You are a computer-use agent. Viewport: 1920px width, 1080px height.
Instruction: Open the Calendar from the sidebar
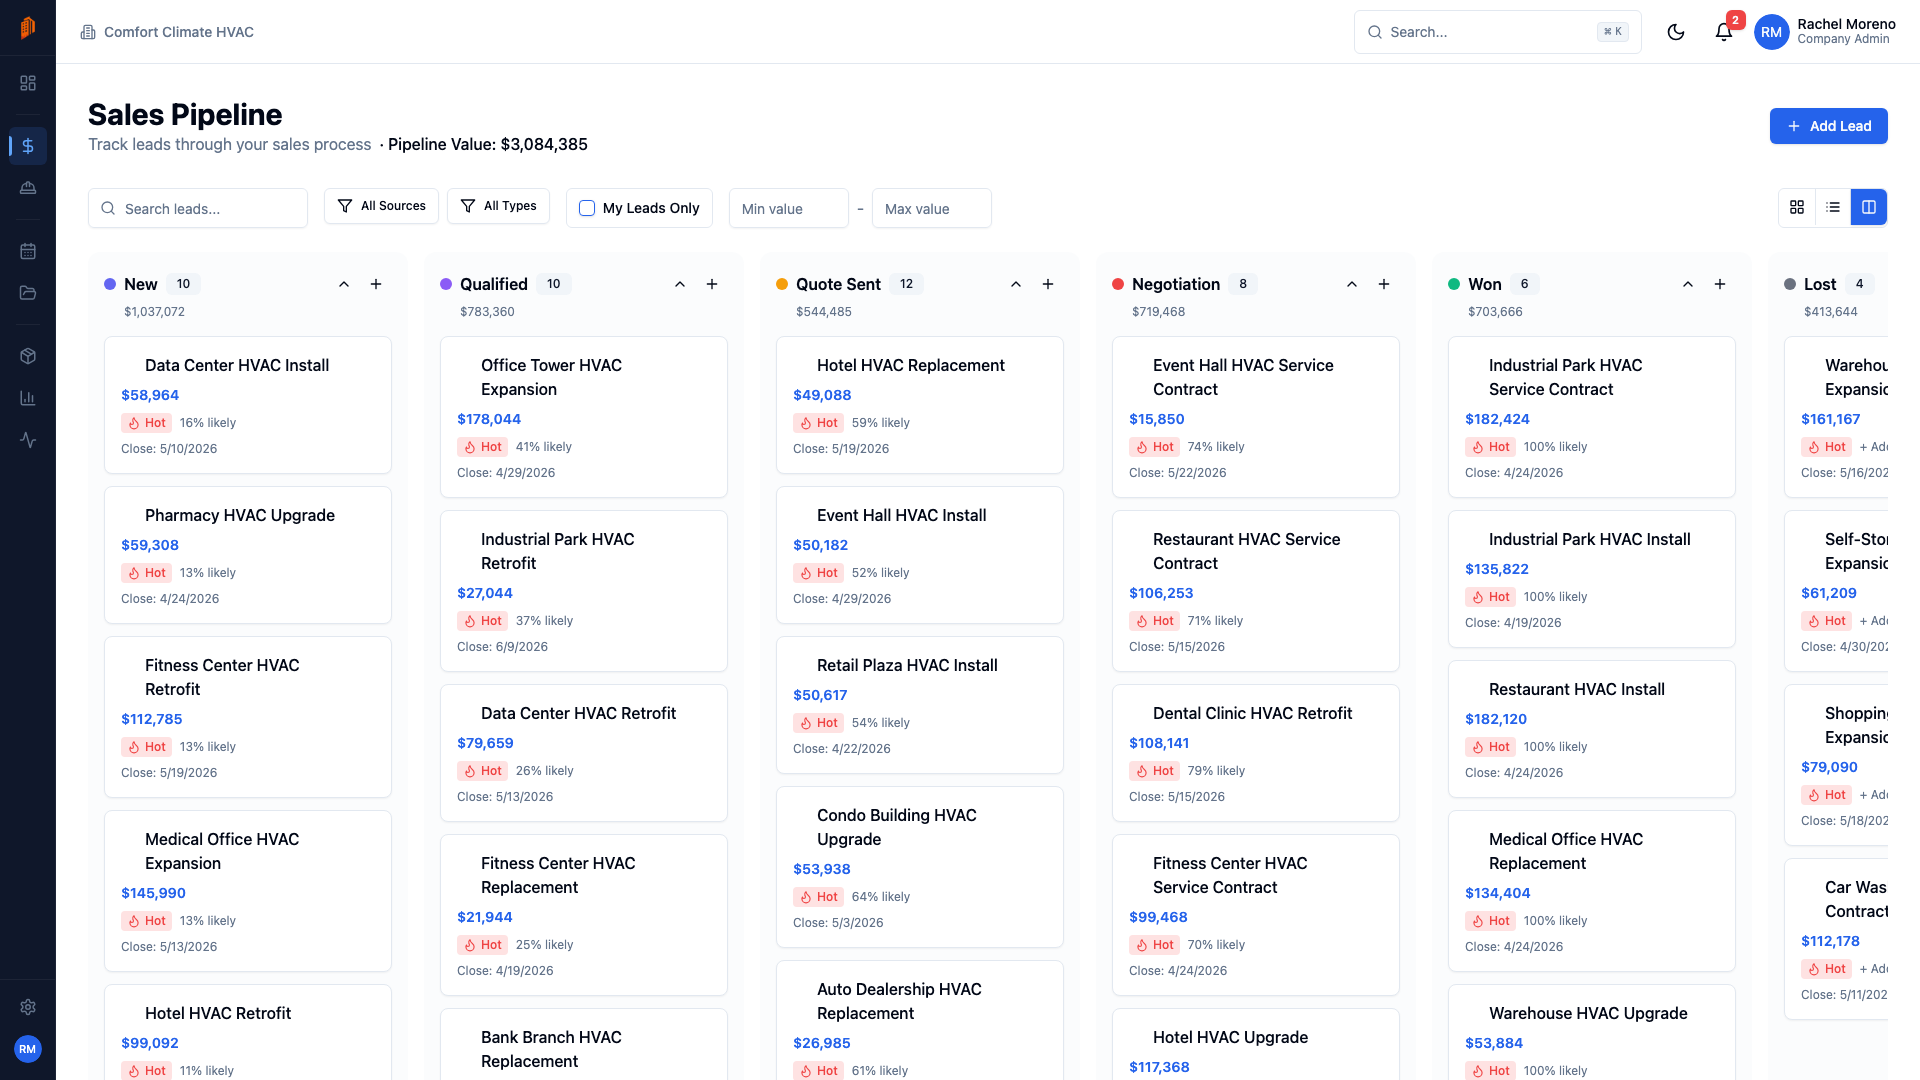coord(28,251)
